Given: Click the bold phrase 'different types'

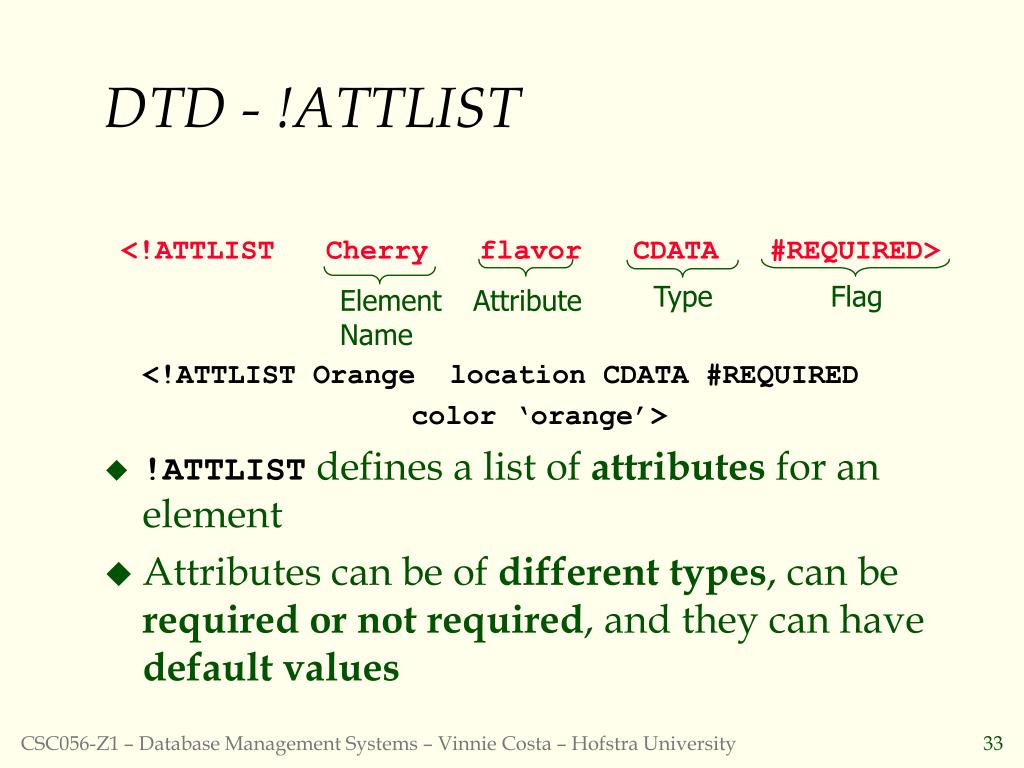Looking at the screenshot, I should [x=632, y=573].
